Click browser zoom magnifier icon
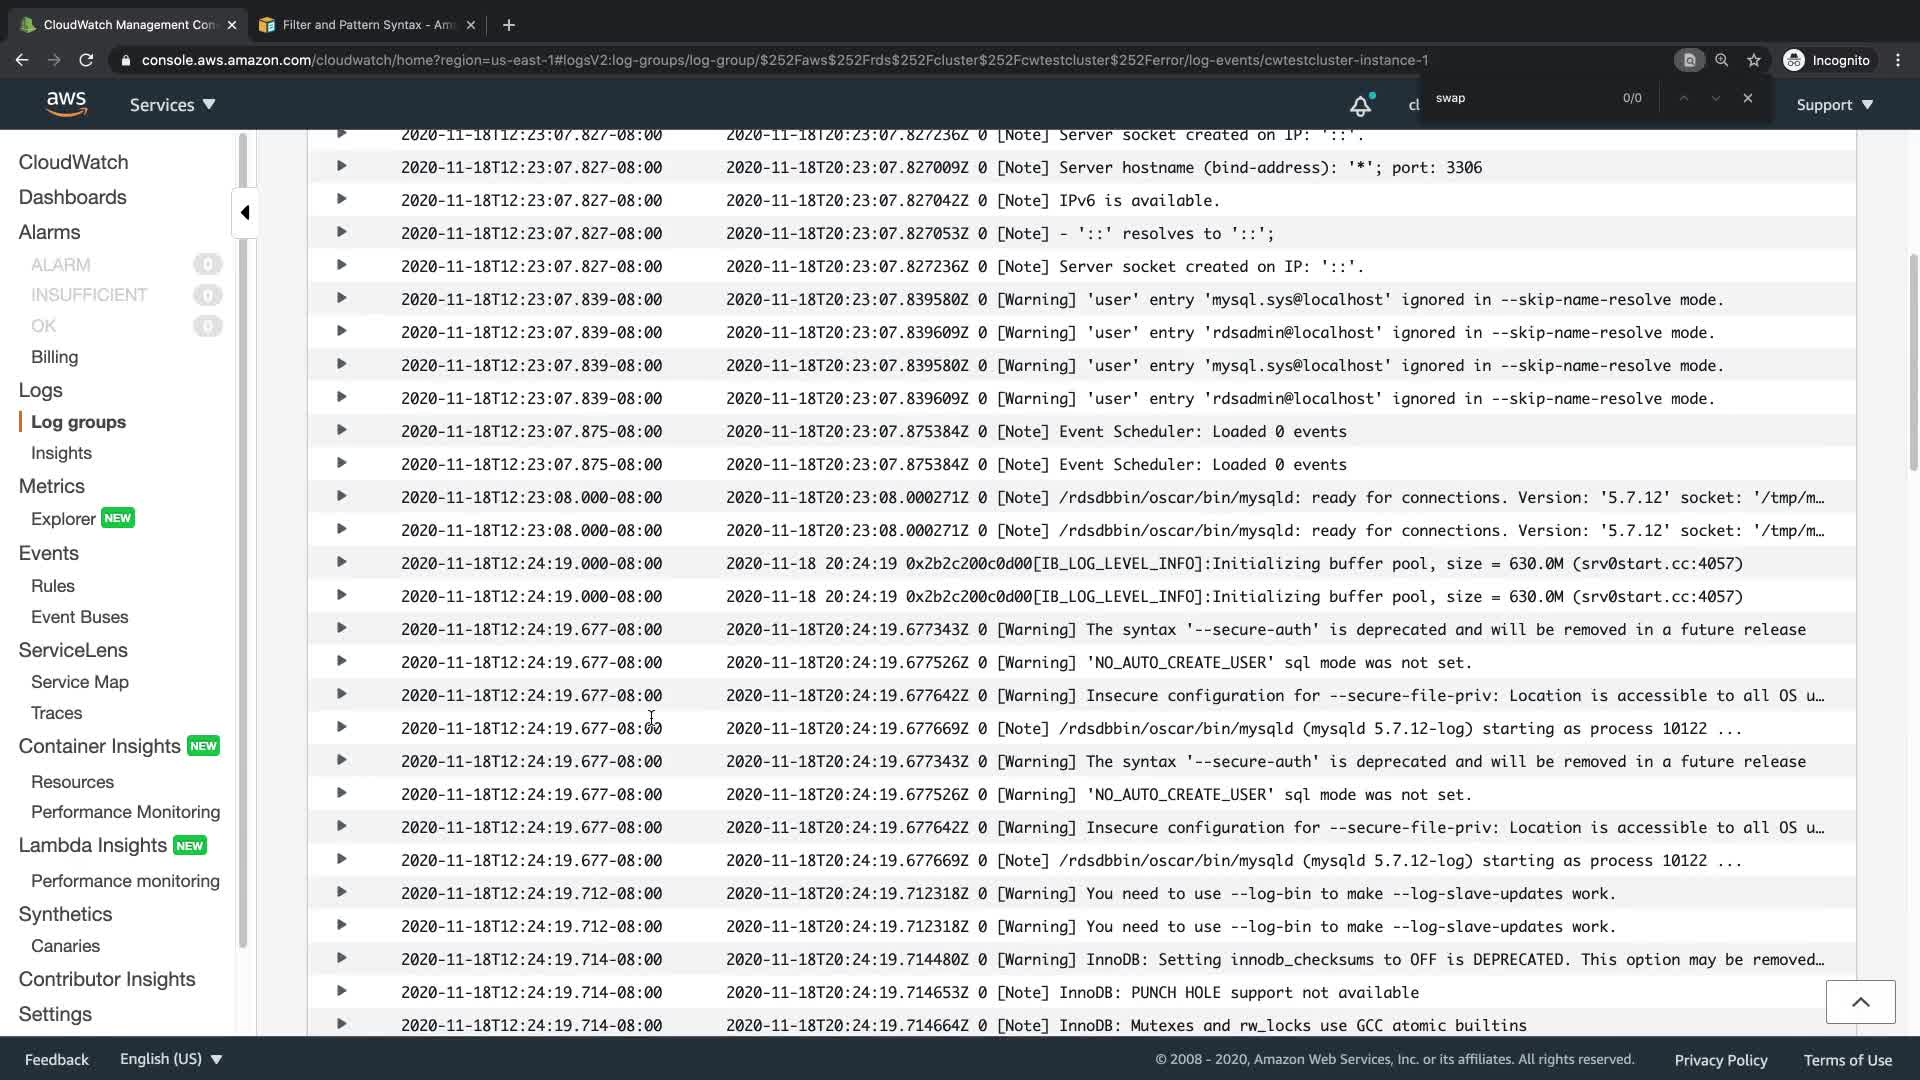Viewport: 1920px width, 1080px height. (x=1721, y=60)
